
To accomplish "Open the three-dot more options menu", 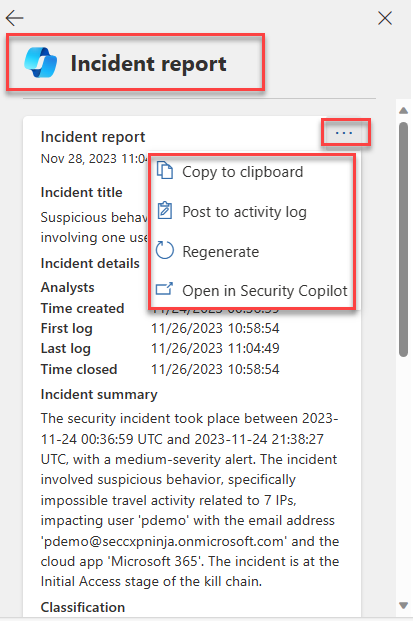I will click(x=344, y=133).
